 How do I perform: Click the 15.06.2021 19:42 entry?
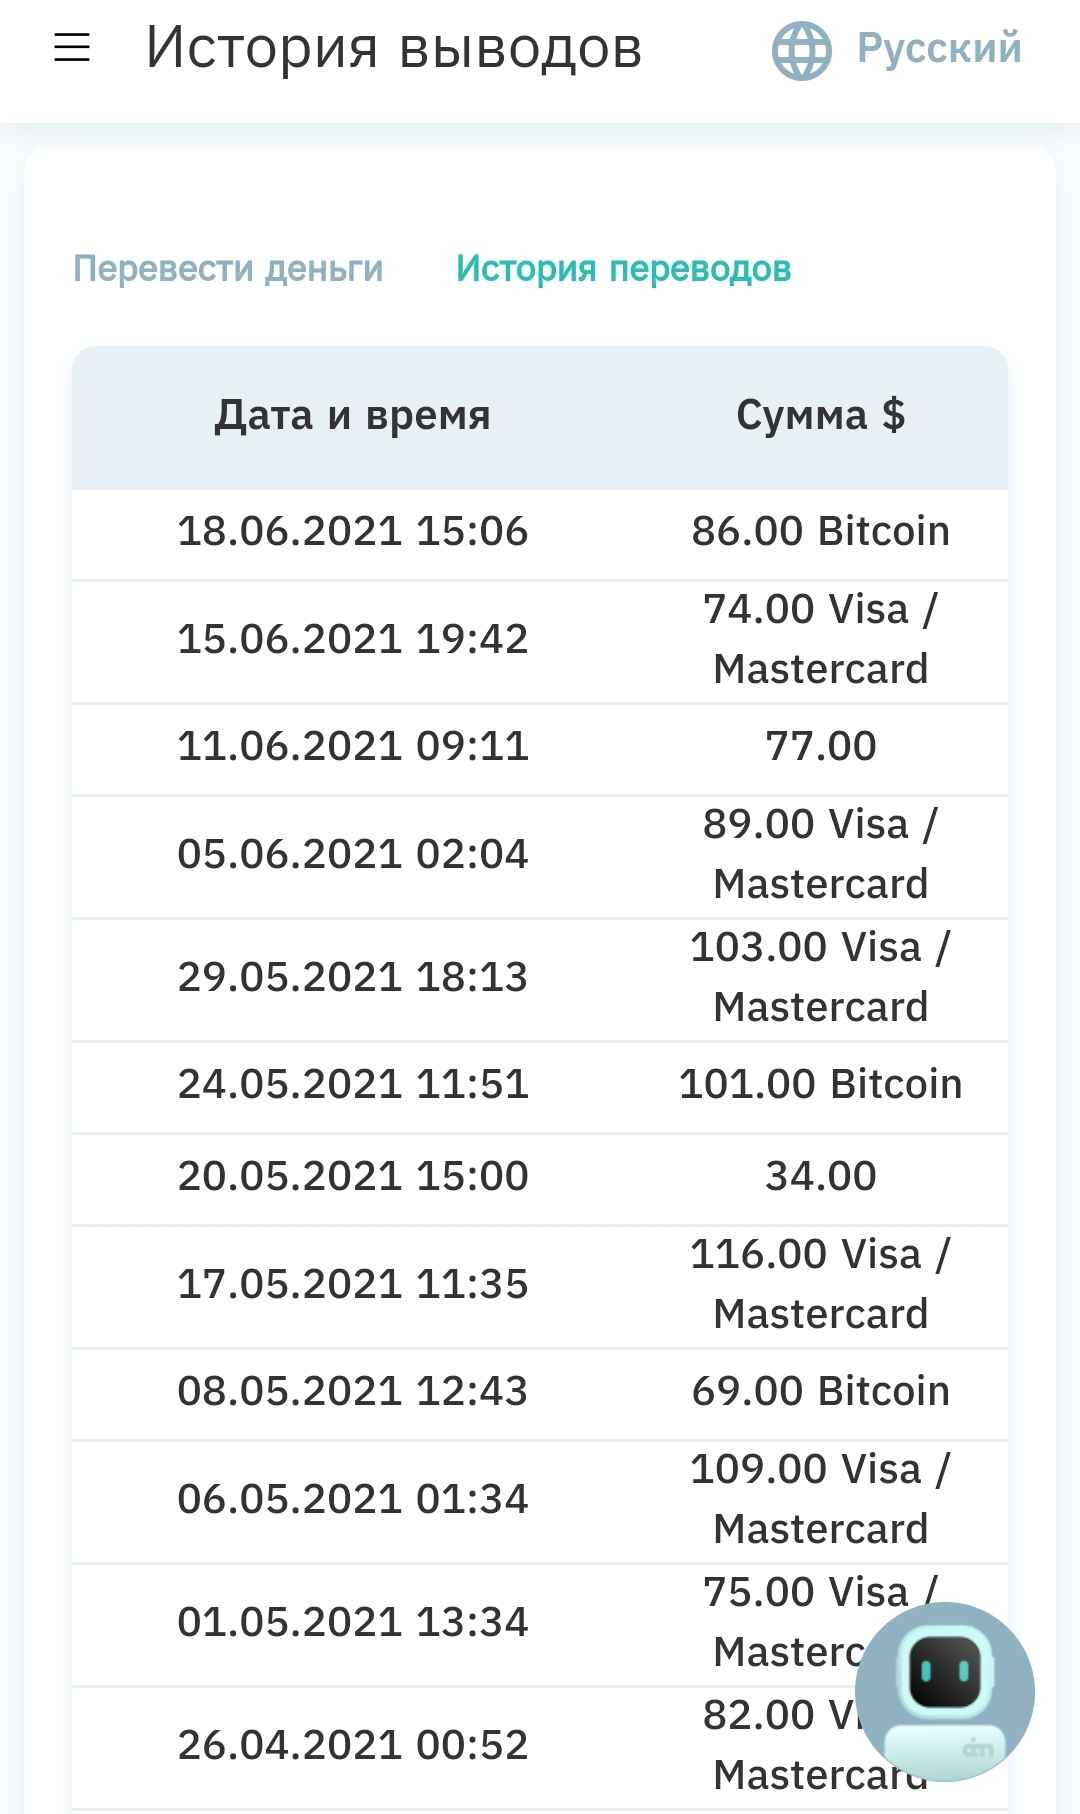[x=353, y=639]
